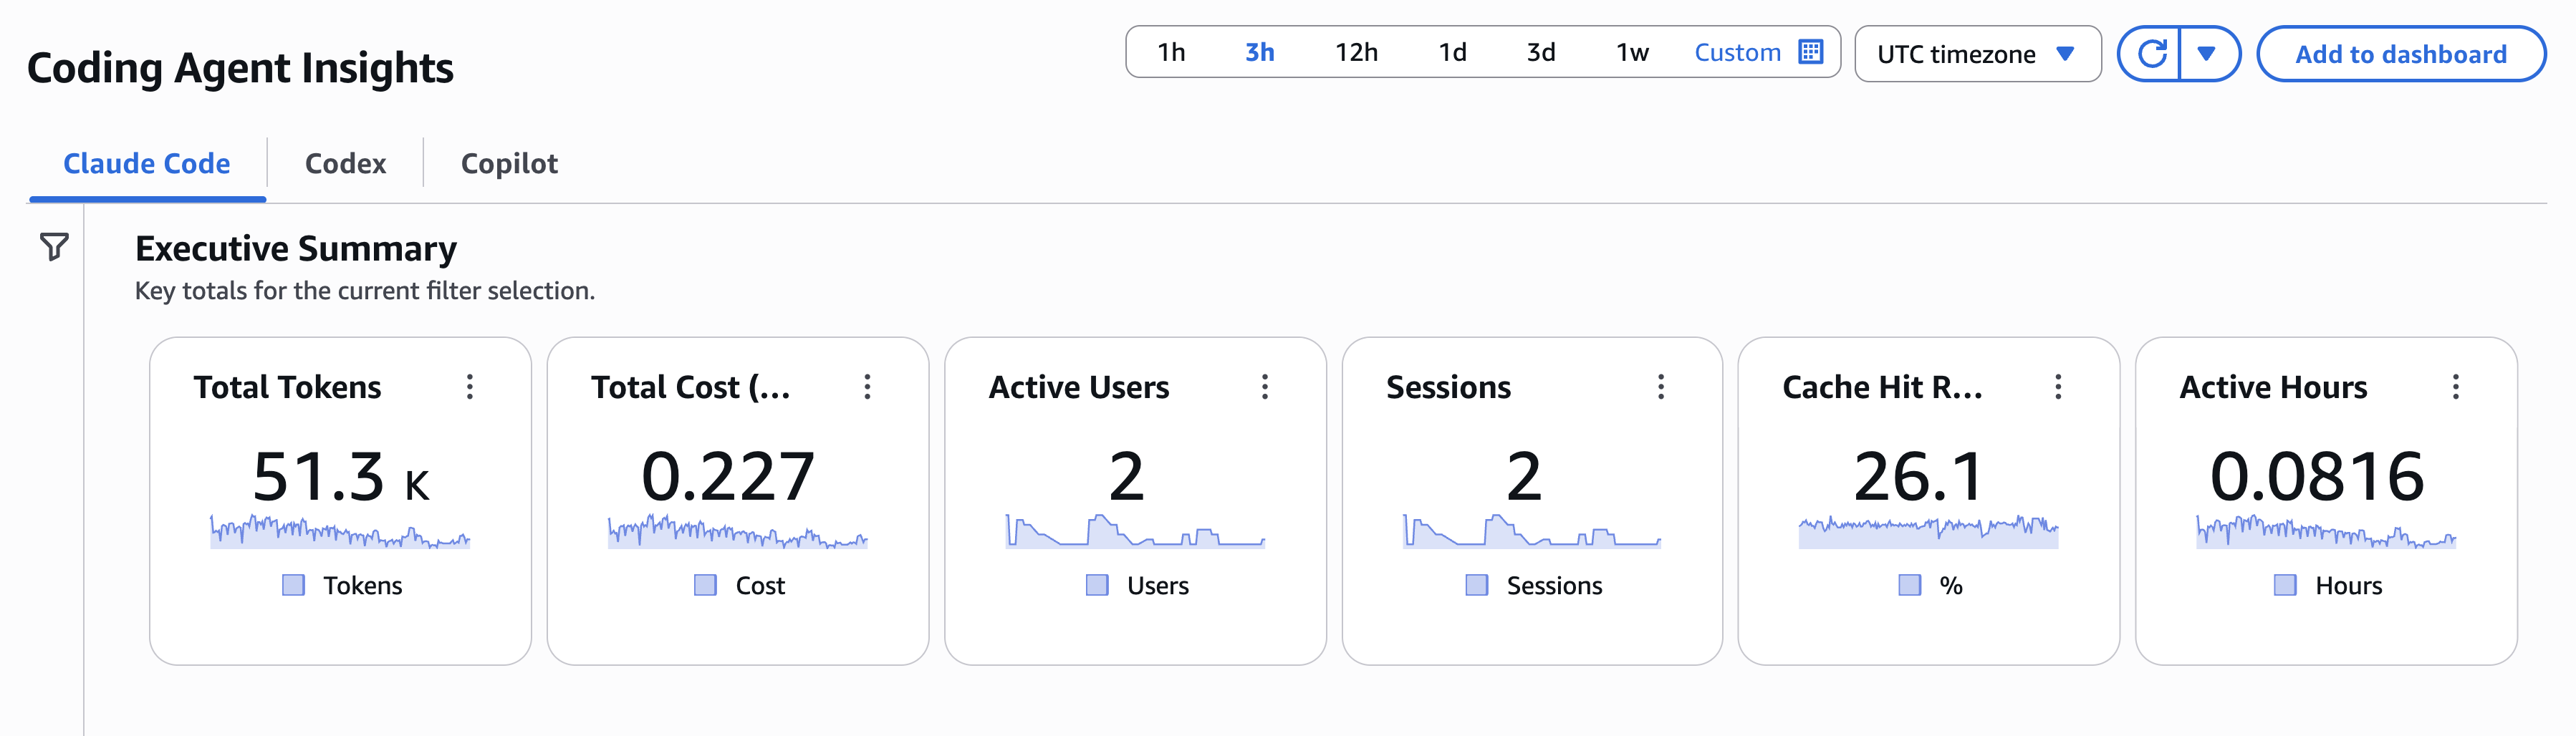Open Active Hours widget actions menu

tap(2455, 387)
